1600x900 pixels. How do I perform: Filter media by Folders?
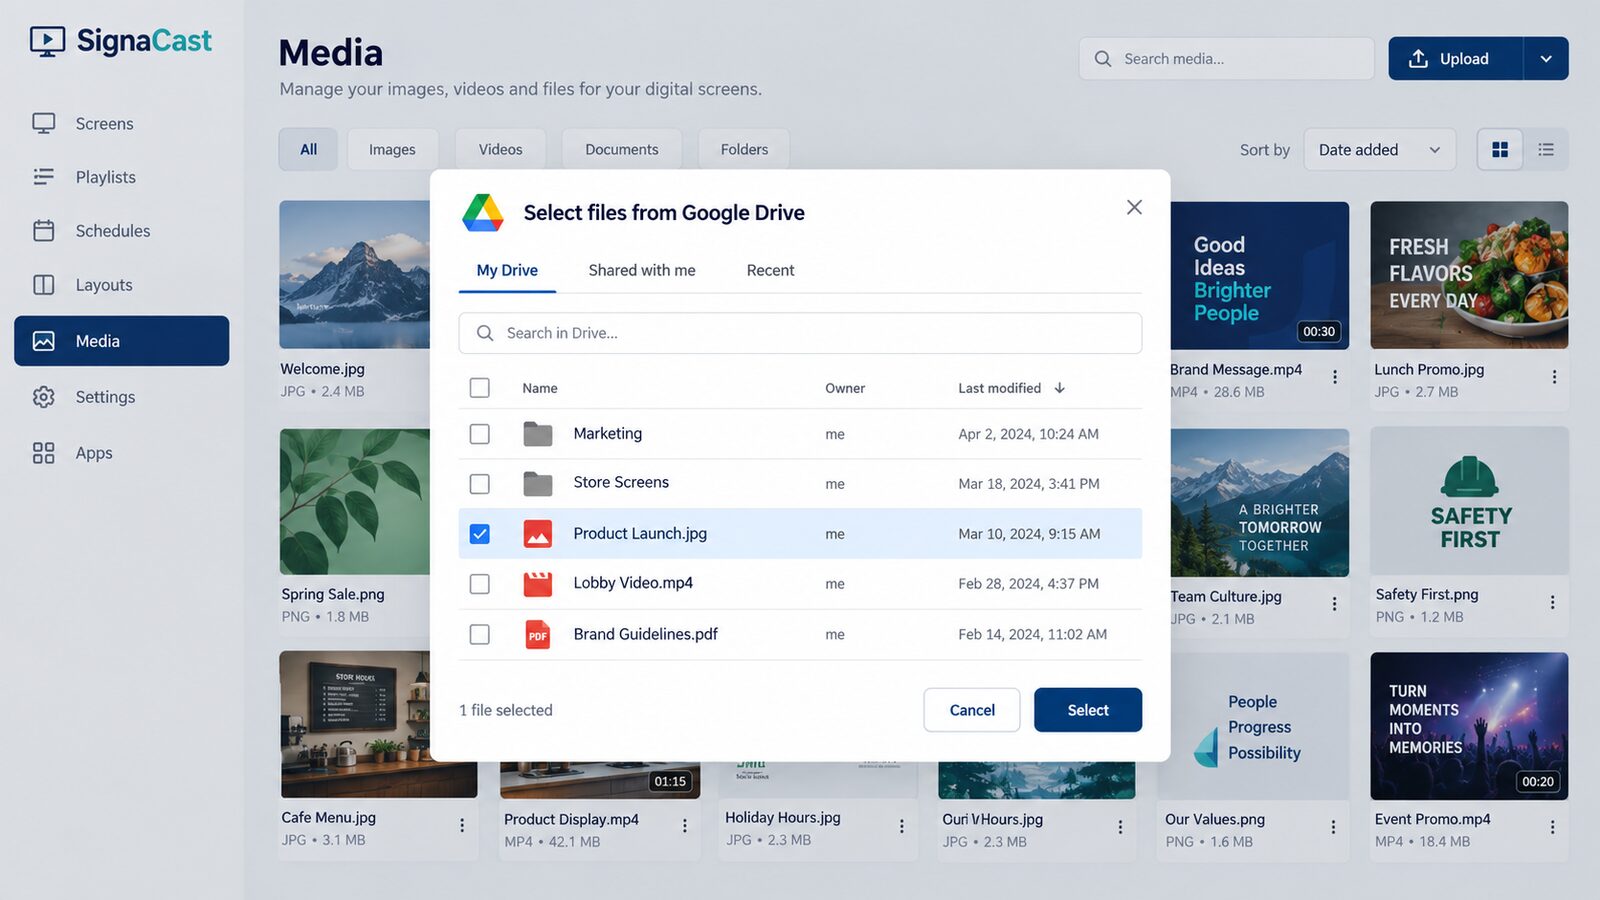coord(744,150)
